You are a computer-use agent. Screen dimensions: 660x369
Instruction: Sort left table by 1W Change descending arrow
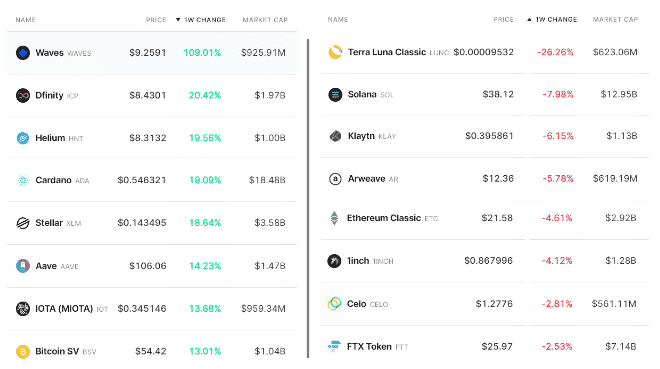(178, 20)
